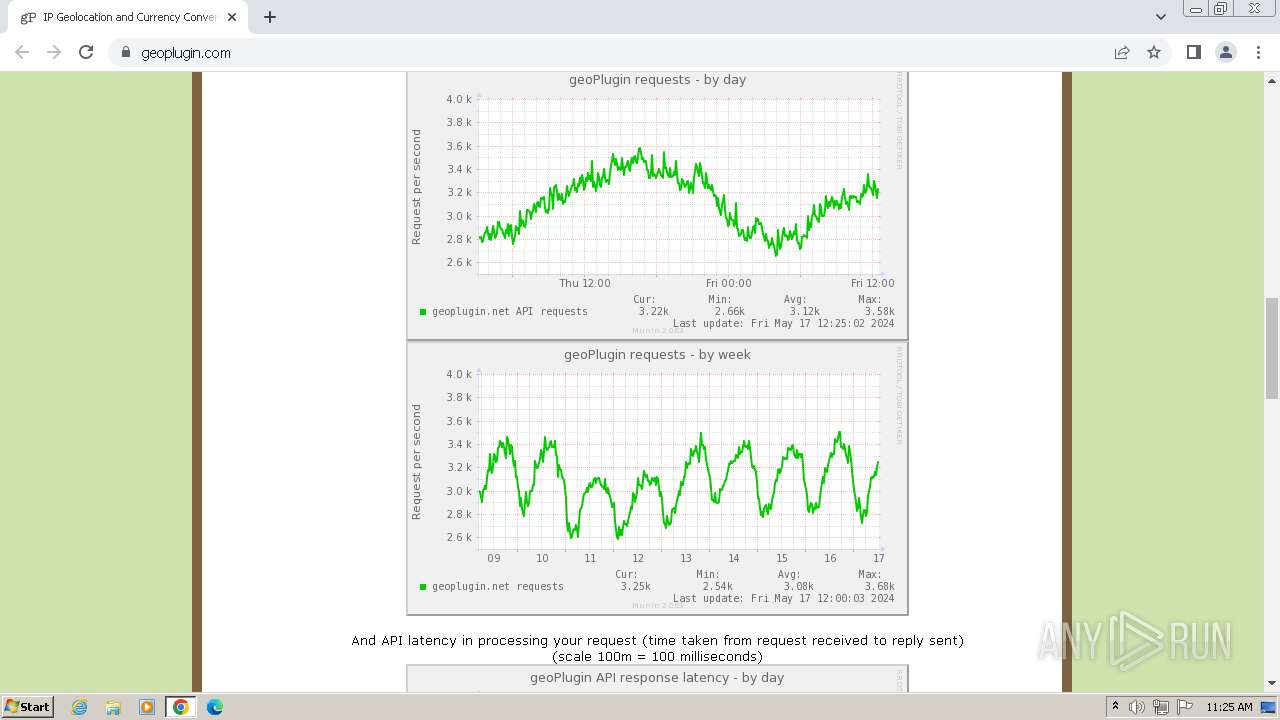Select 'geoPlugin requests - by week' title

(x=657, y=355)
